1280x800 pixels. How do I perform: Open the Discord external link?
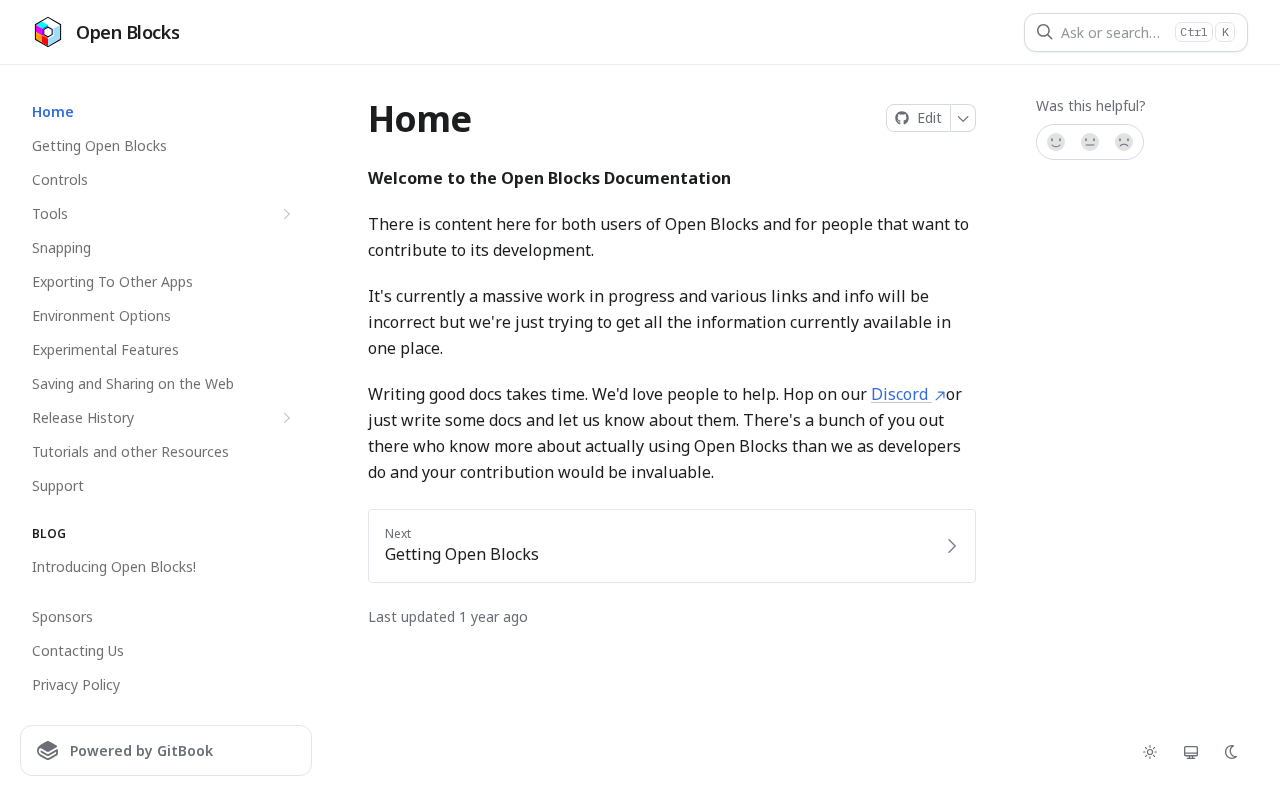pyautogui.click(x=908, y=394)
